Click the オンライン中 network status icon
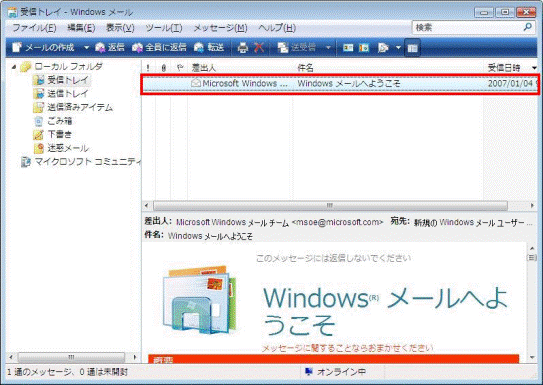 309,372
